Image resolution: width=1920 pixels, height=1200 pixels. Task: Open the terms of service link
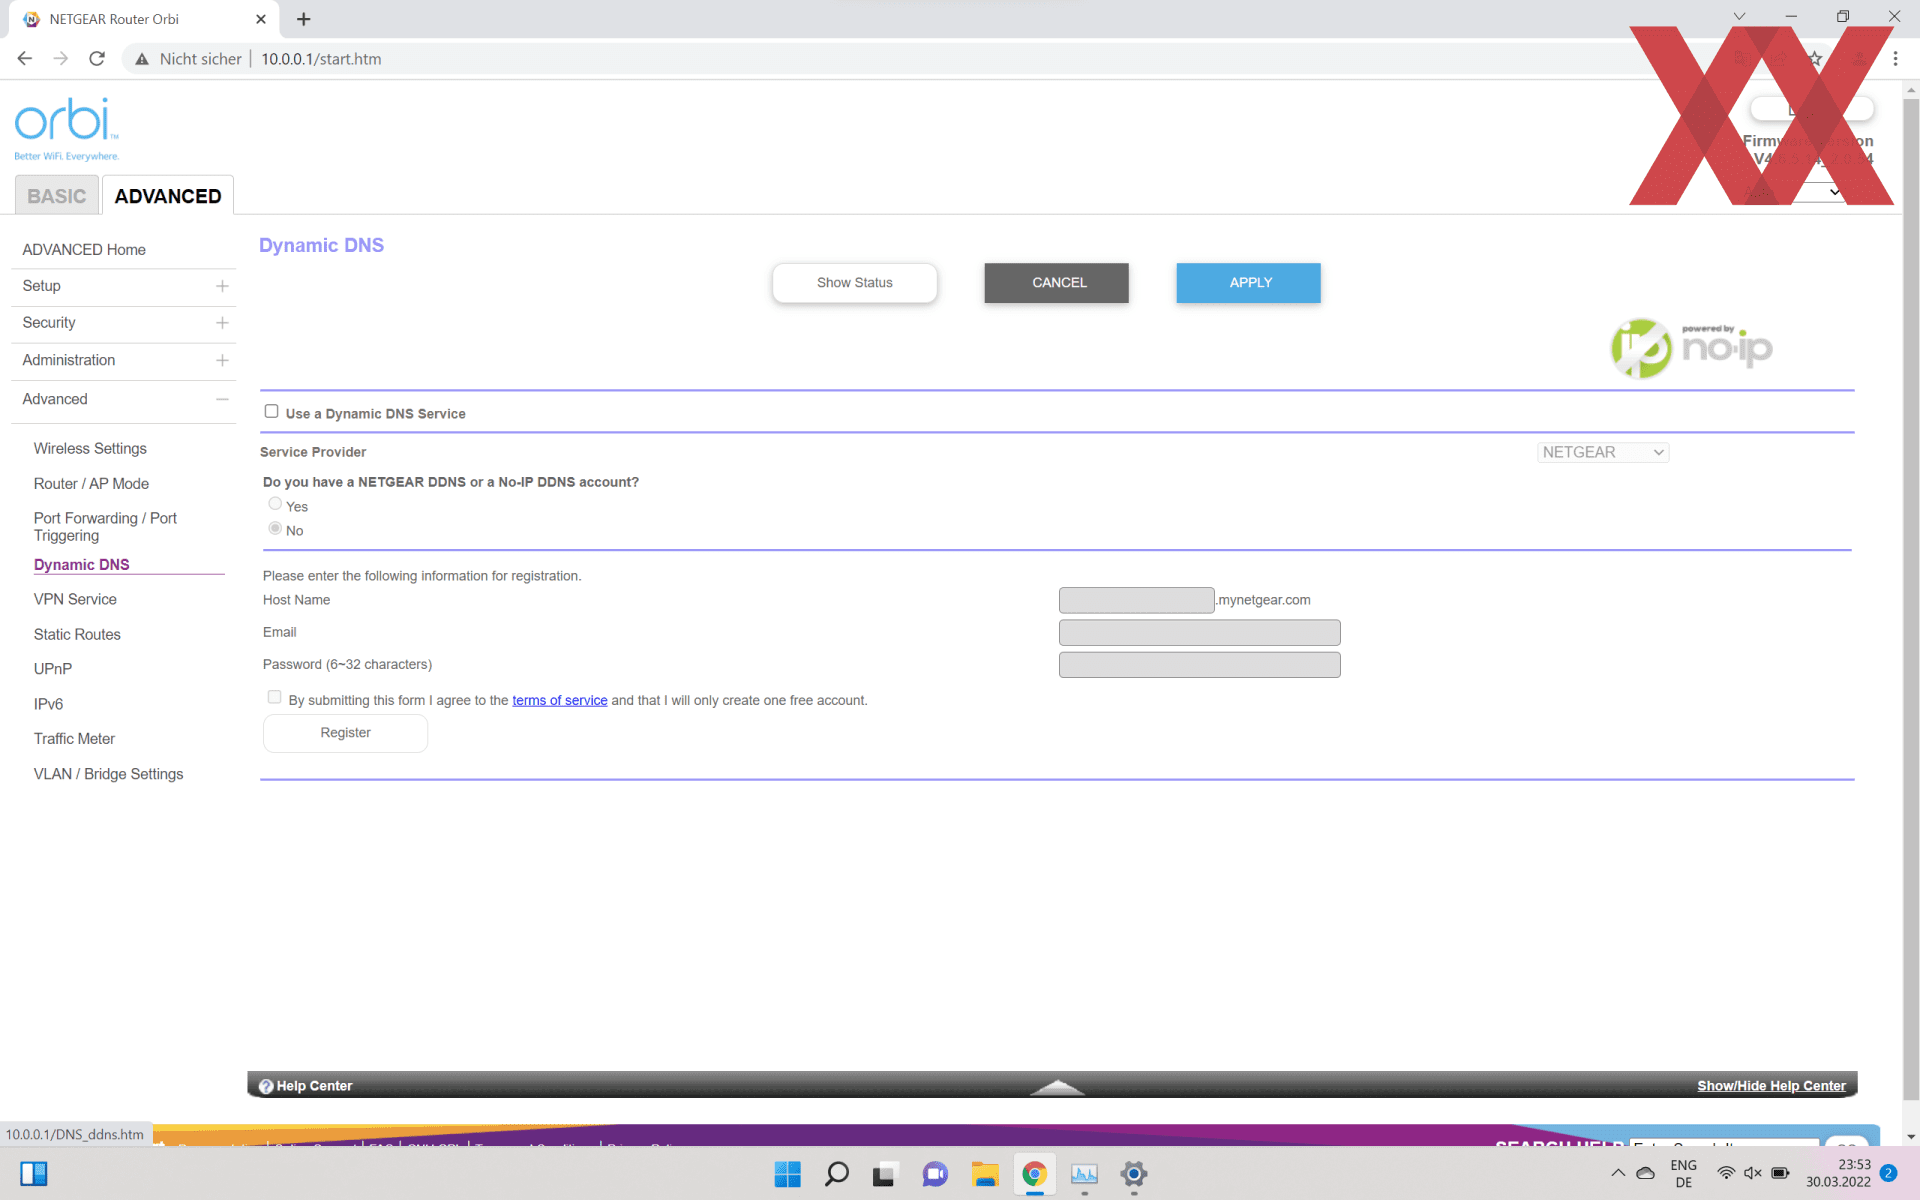click(x=560, y=700)
